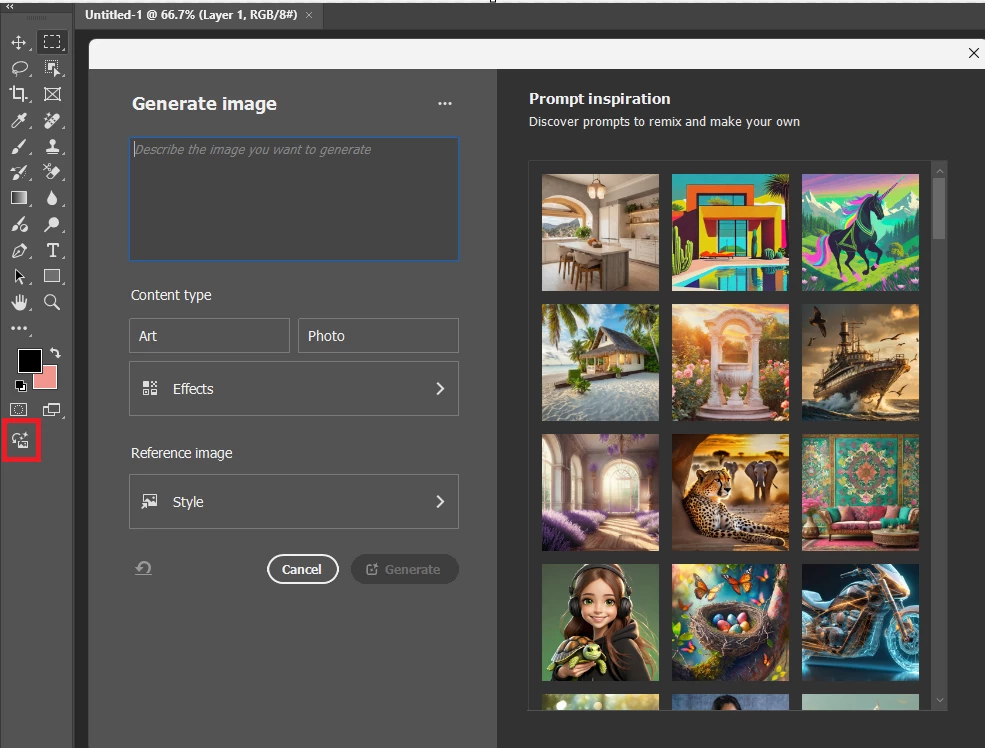
Task: Pick the beach hut thumbnail
Action: coord(601,362)
